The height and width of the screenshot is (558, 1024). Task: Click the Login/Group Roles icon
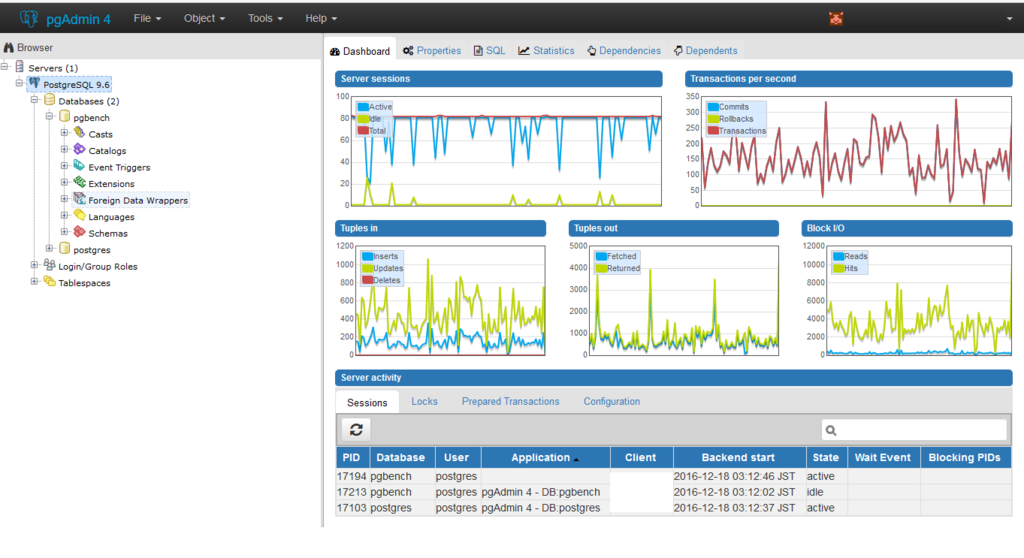tap(50, 265)
